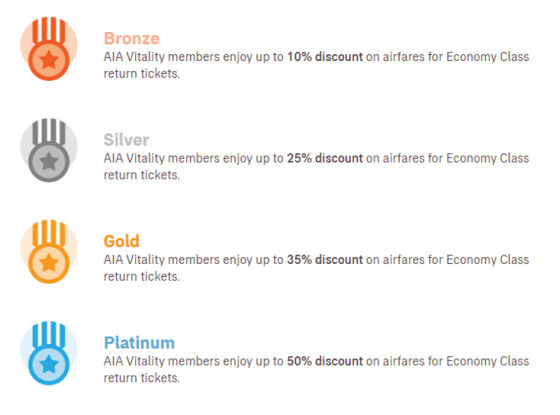Click 'return tickets.' under the Gold description
Viewport: 560px width, 415px height.
142,276
